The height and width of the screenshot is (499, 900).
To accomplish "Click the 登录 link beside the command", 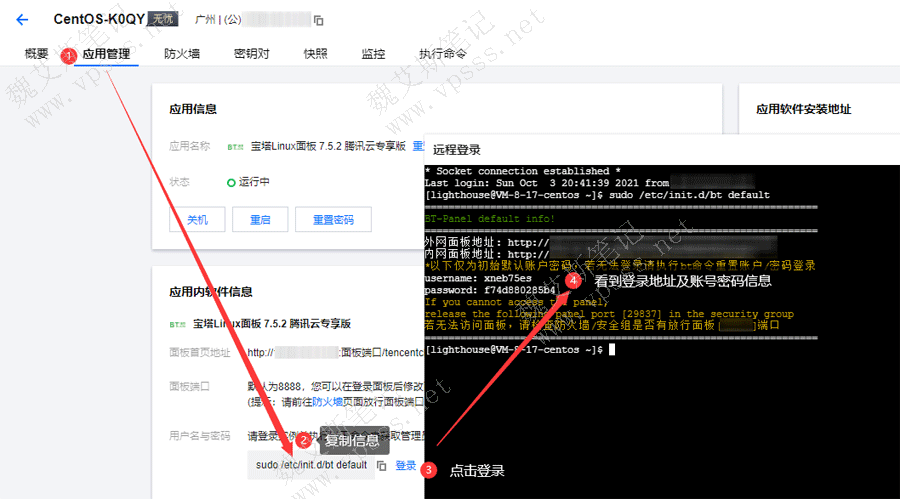I will click(406, 466).
